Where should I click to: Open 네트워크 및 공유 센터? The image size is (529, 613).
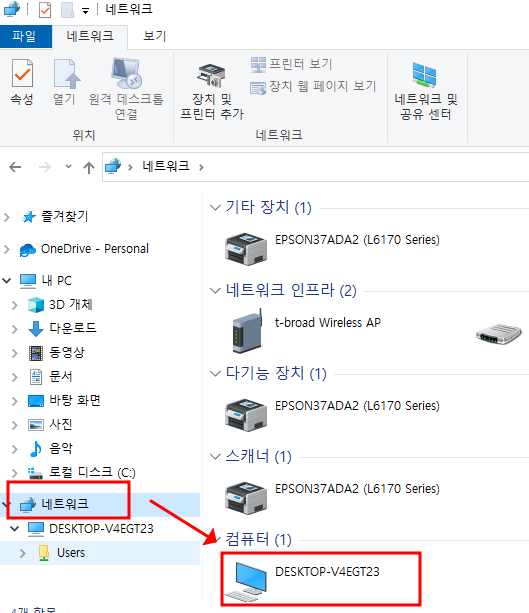[x=425, y=91]
